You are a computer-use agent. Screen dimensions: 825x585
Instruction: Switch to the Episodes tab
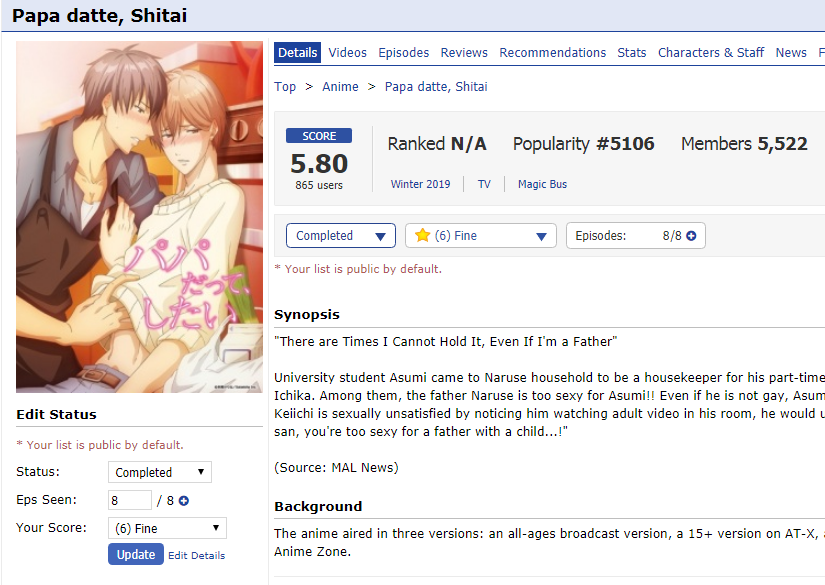coord(404,53)
